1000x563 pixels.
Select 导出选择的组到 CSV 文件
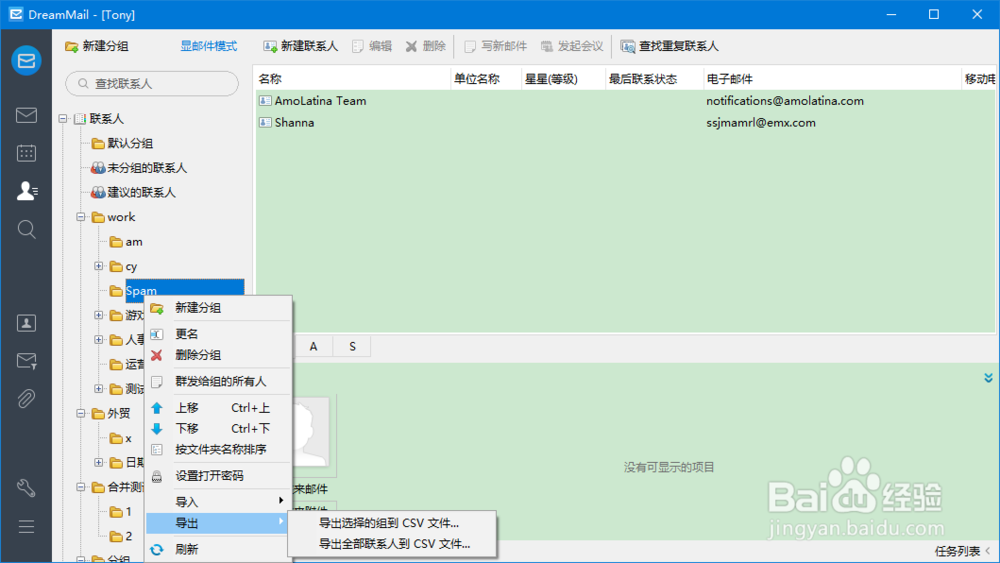pyautogui.click(x=392, y=523)
